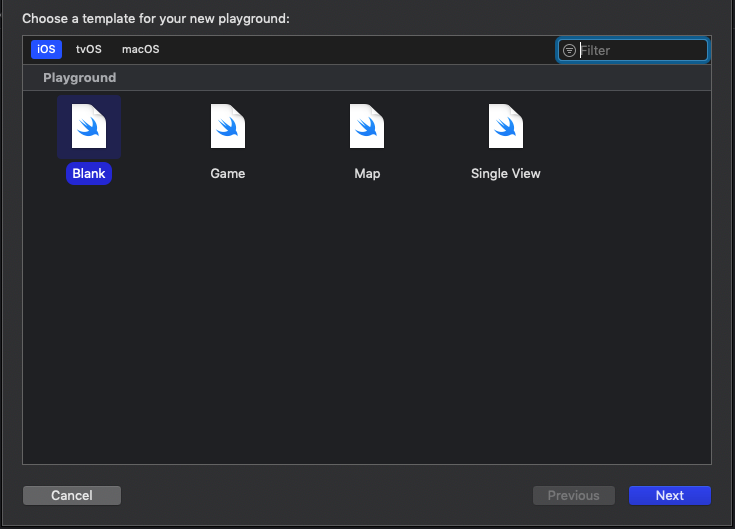Select the Single View template icon

click(506, 127)
